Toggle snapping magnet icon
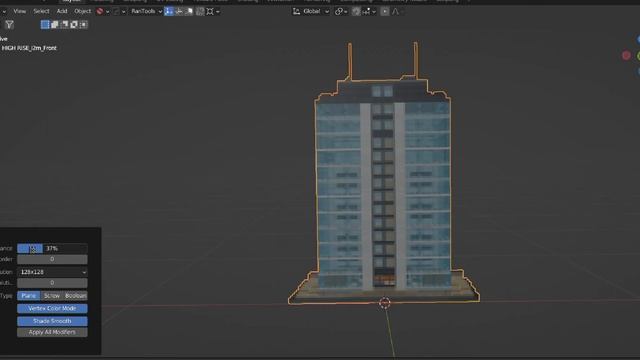 tap(356, 11)
